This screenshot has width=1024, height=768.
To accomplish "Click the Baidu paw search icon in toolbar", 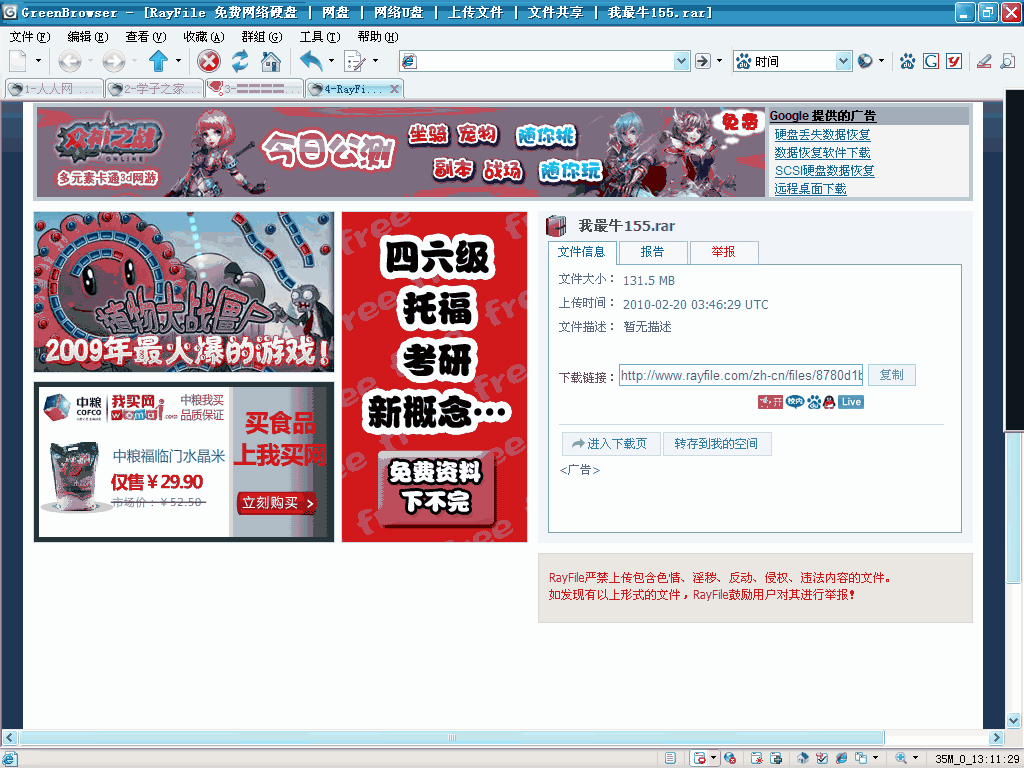I will coord(907,61).
